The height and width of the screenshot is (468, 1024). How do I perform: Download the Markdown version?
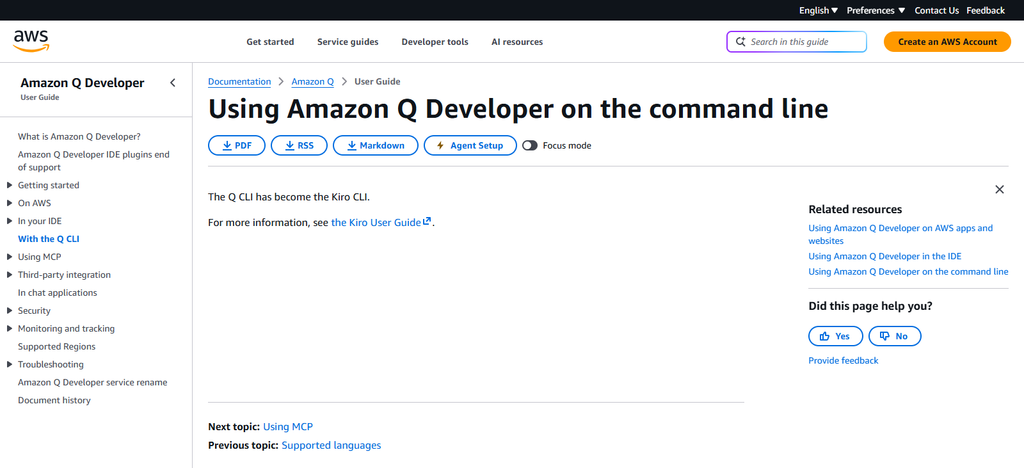click(376, 146)
